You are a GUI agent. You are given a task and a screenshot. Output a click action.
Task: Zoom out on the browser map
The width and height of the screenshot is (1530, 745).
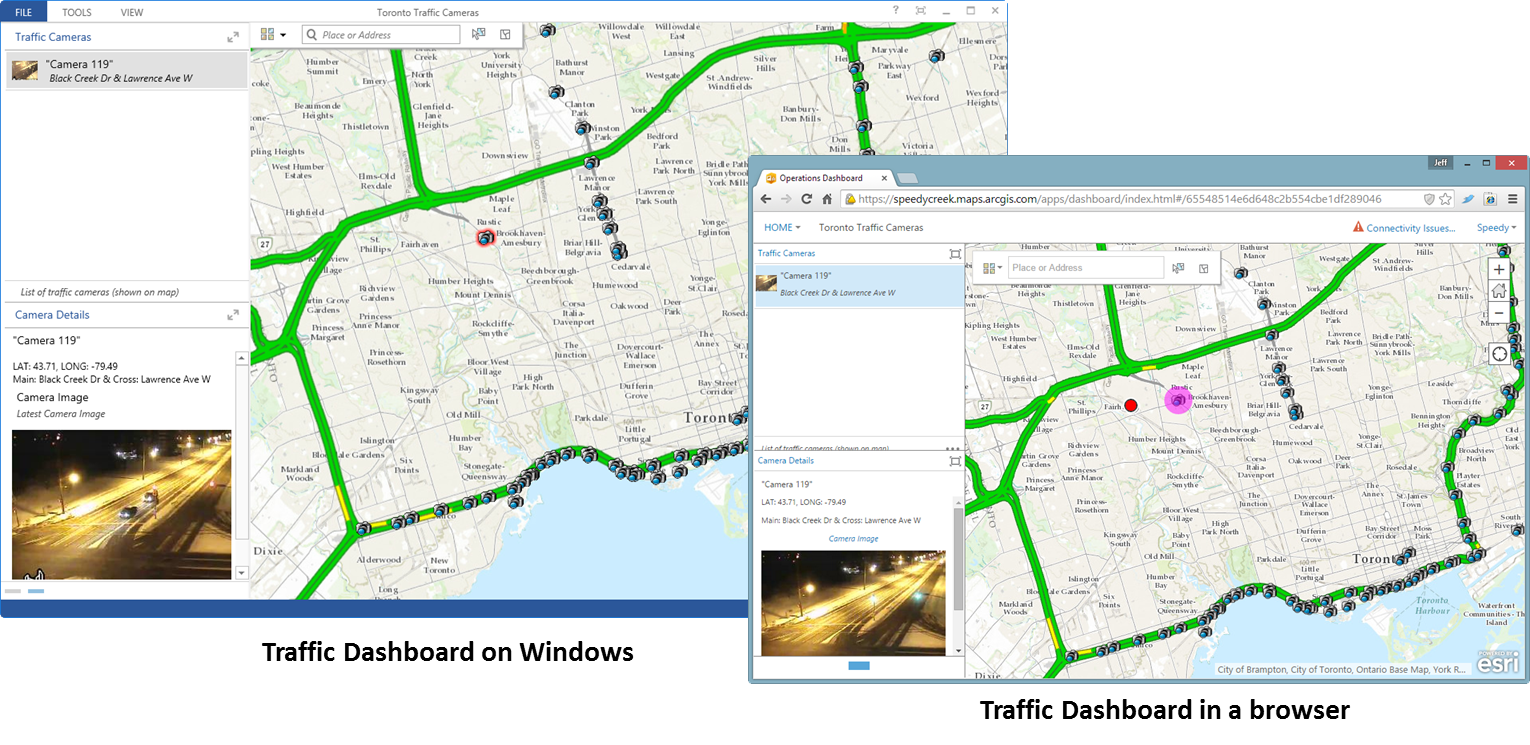coord(1499,314)
